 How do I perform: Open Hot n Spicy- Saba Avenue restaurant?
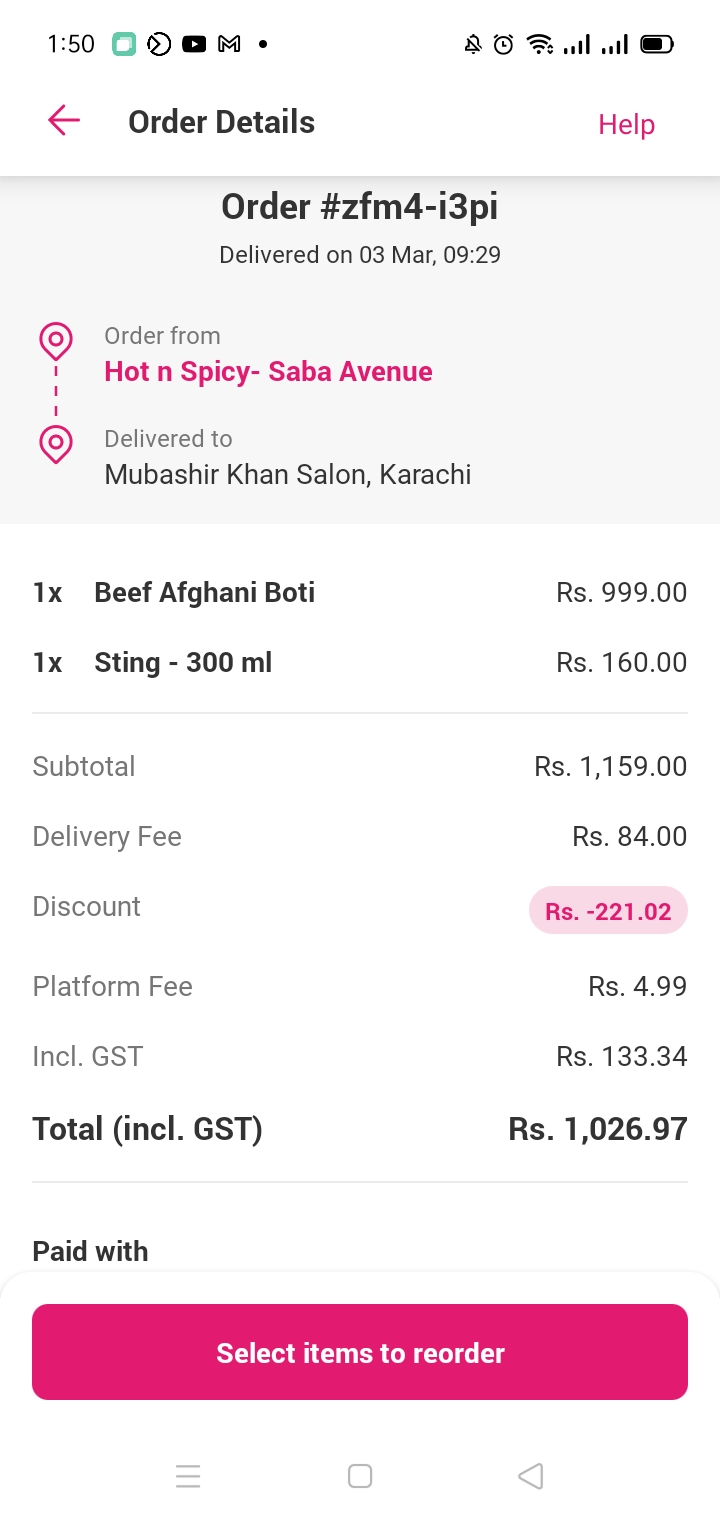pos(268,371)
